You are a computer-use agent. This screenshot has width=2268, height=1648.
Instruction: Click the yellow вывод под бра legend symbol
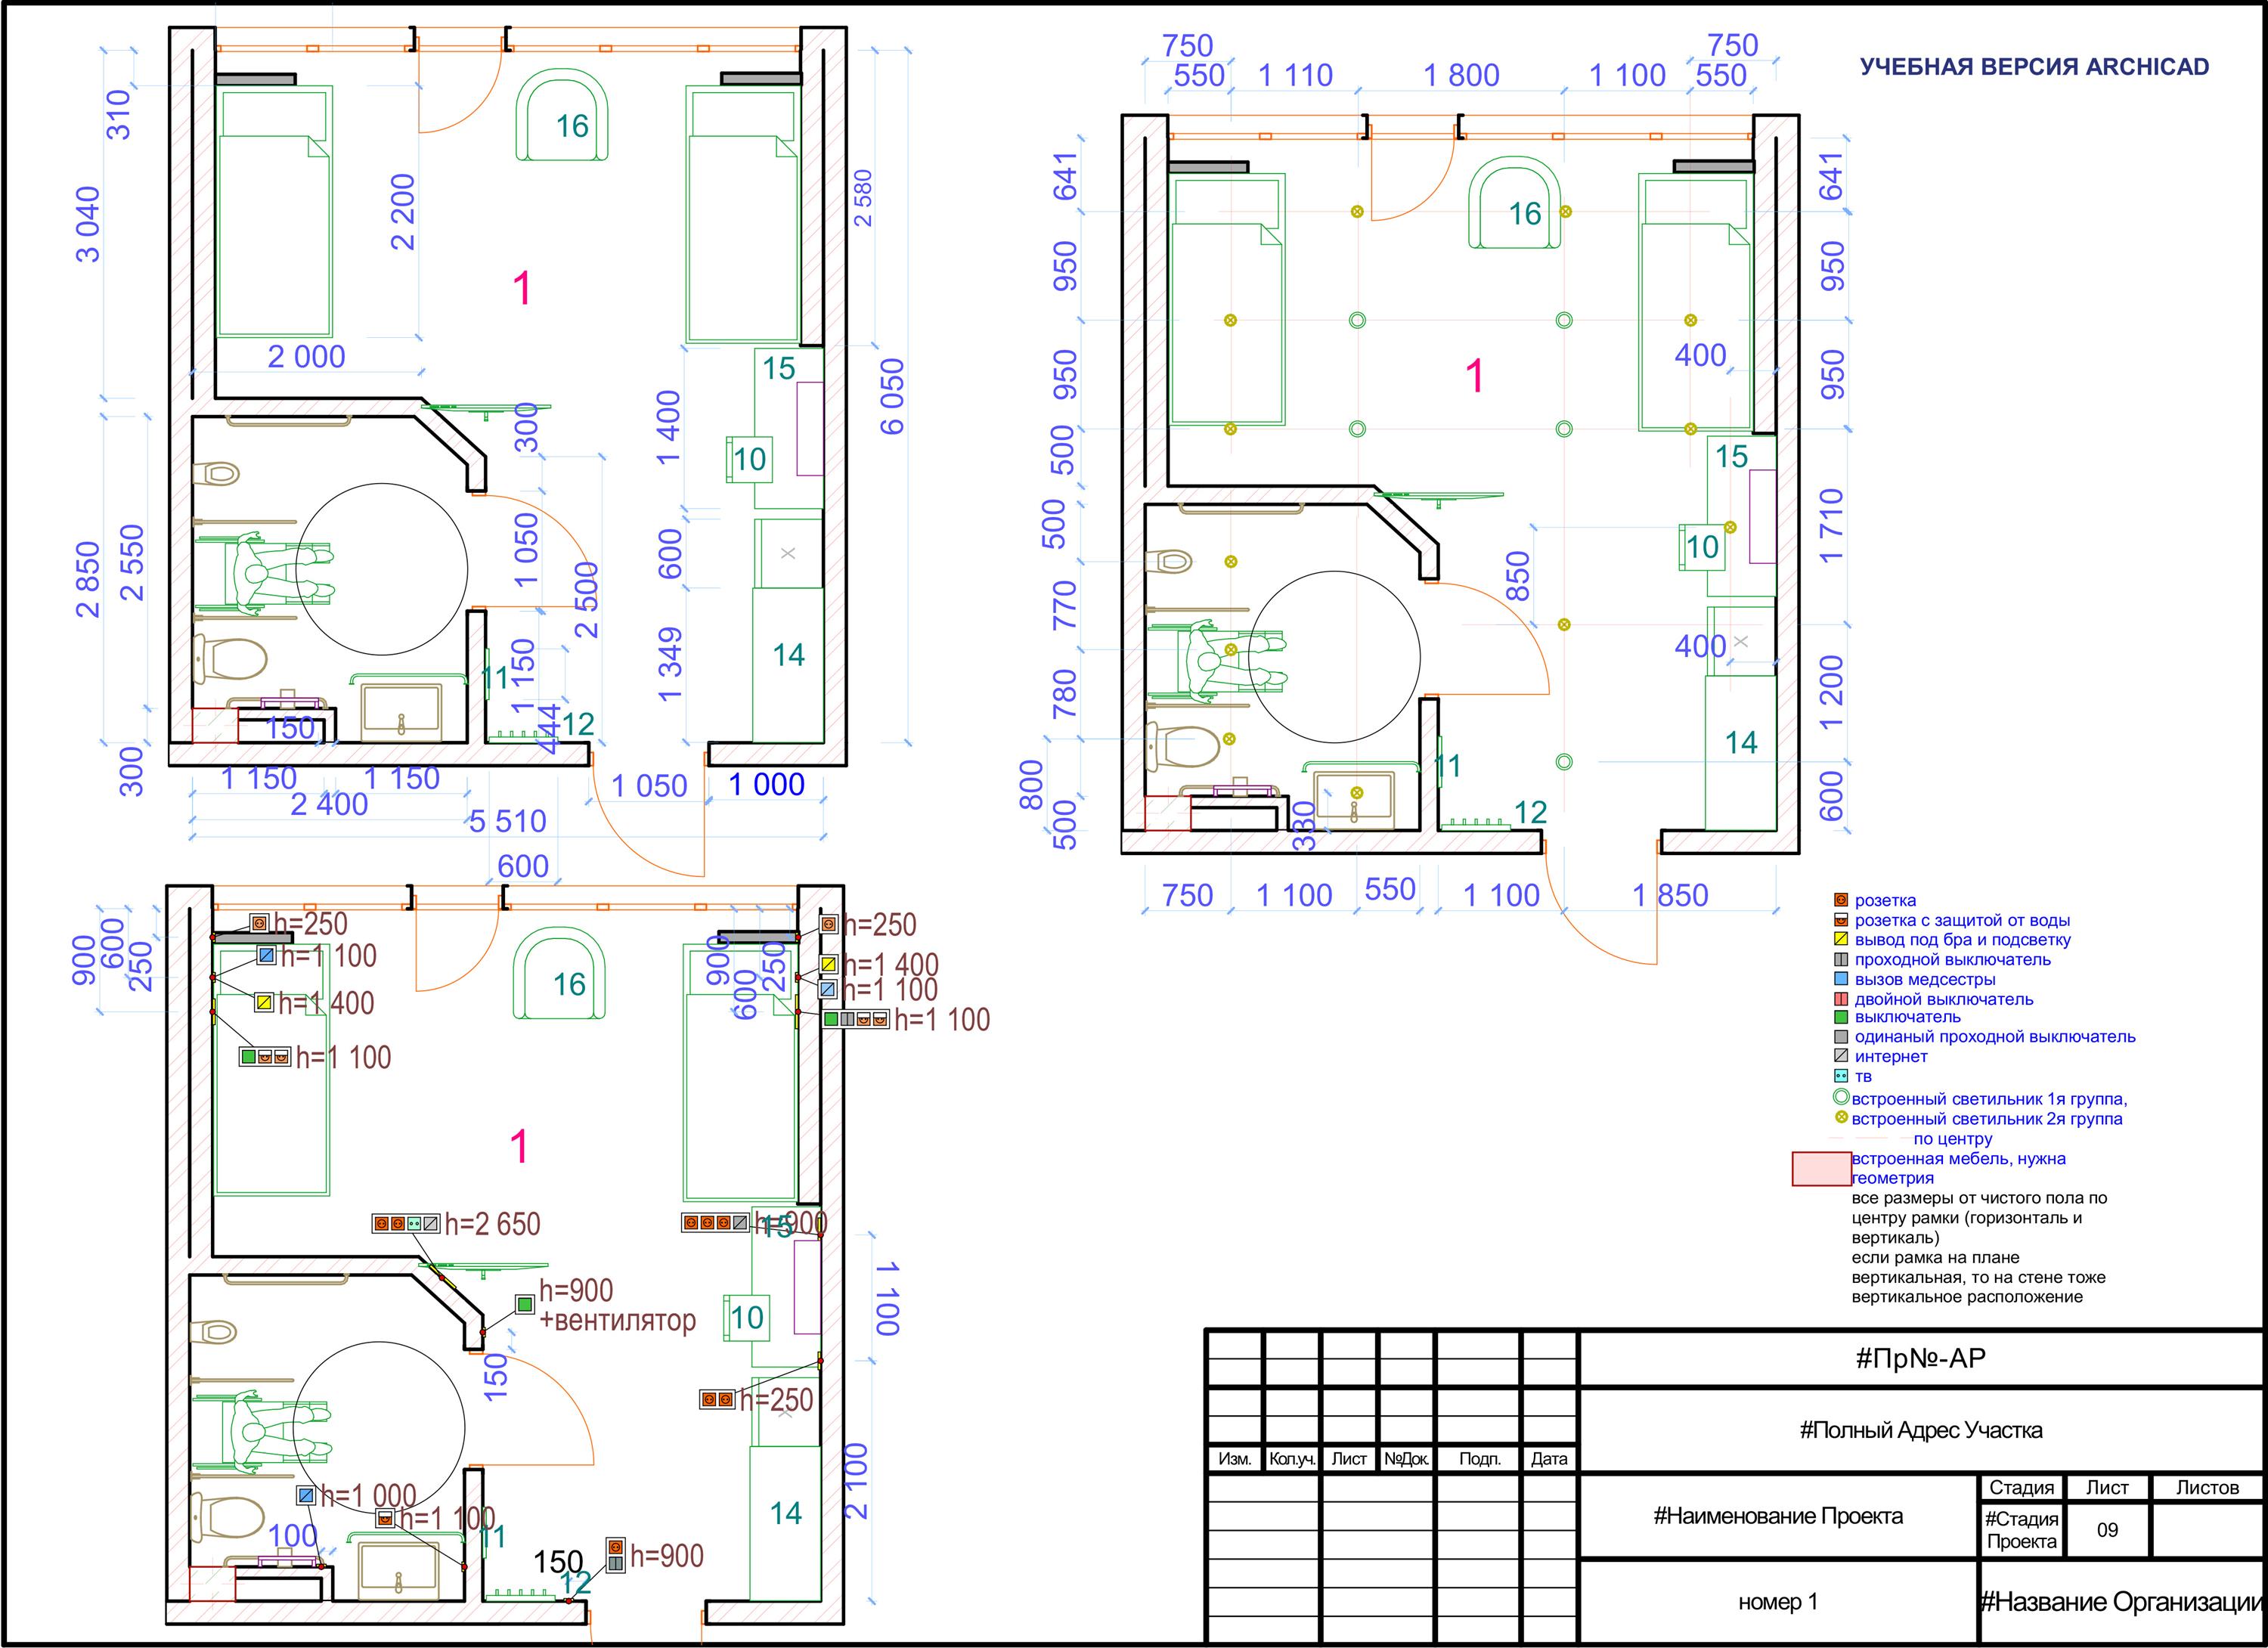pyautogui.click(x=1841, y=939)
